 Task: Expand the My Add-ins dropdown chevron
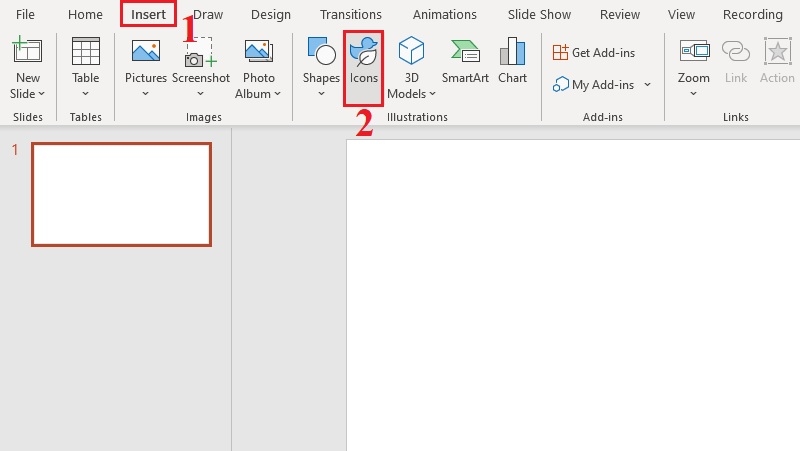tap(647, 85)
